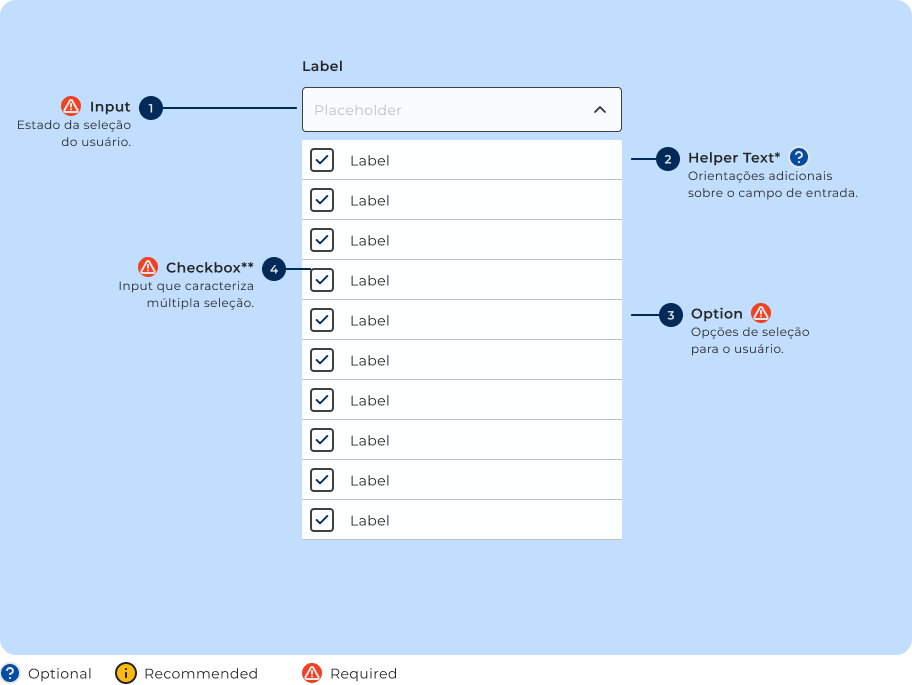Viewport: 912px width, 685px height.
Task: Click the red warning icon beside Input
Action: 71,106
